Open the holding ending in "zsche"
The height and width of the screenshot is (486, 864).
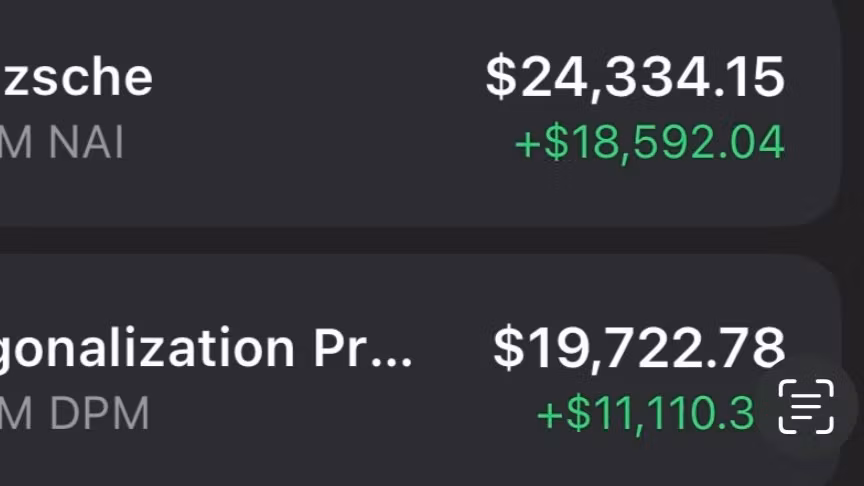point(77,78)
